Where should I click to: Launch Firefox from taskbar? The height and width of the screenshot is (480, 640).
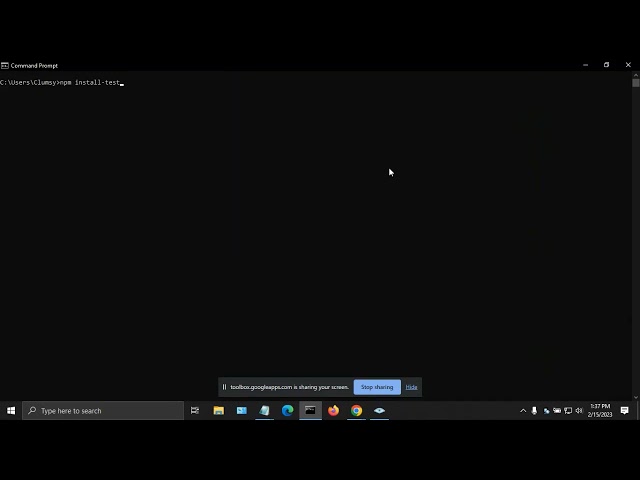coord(333,411)
